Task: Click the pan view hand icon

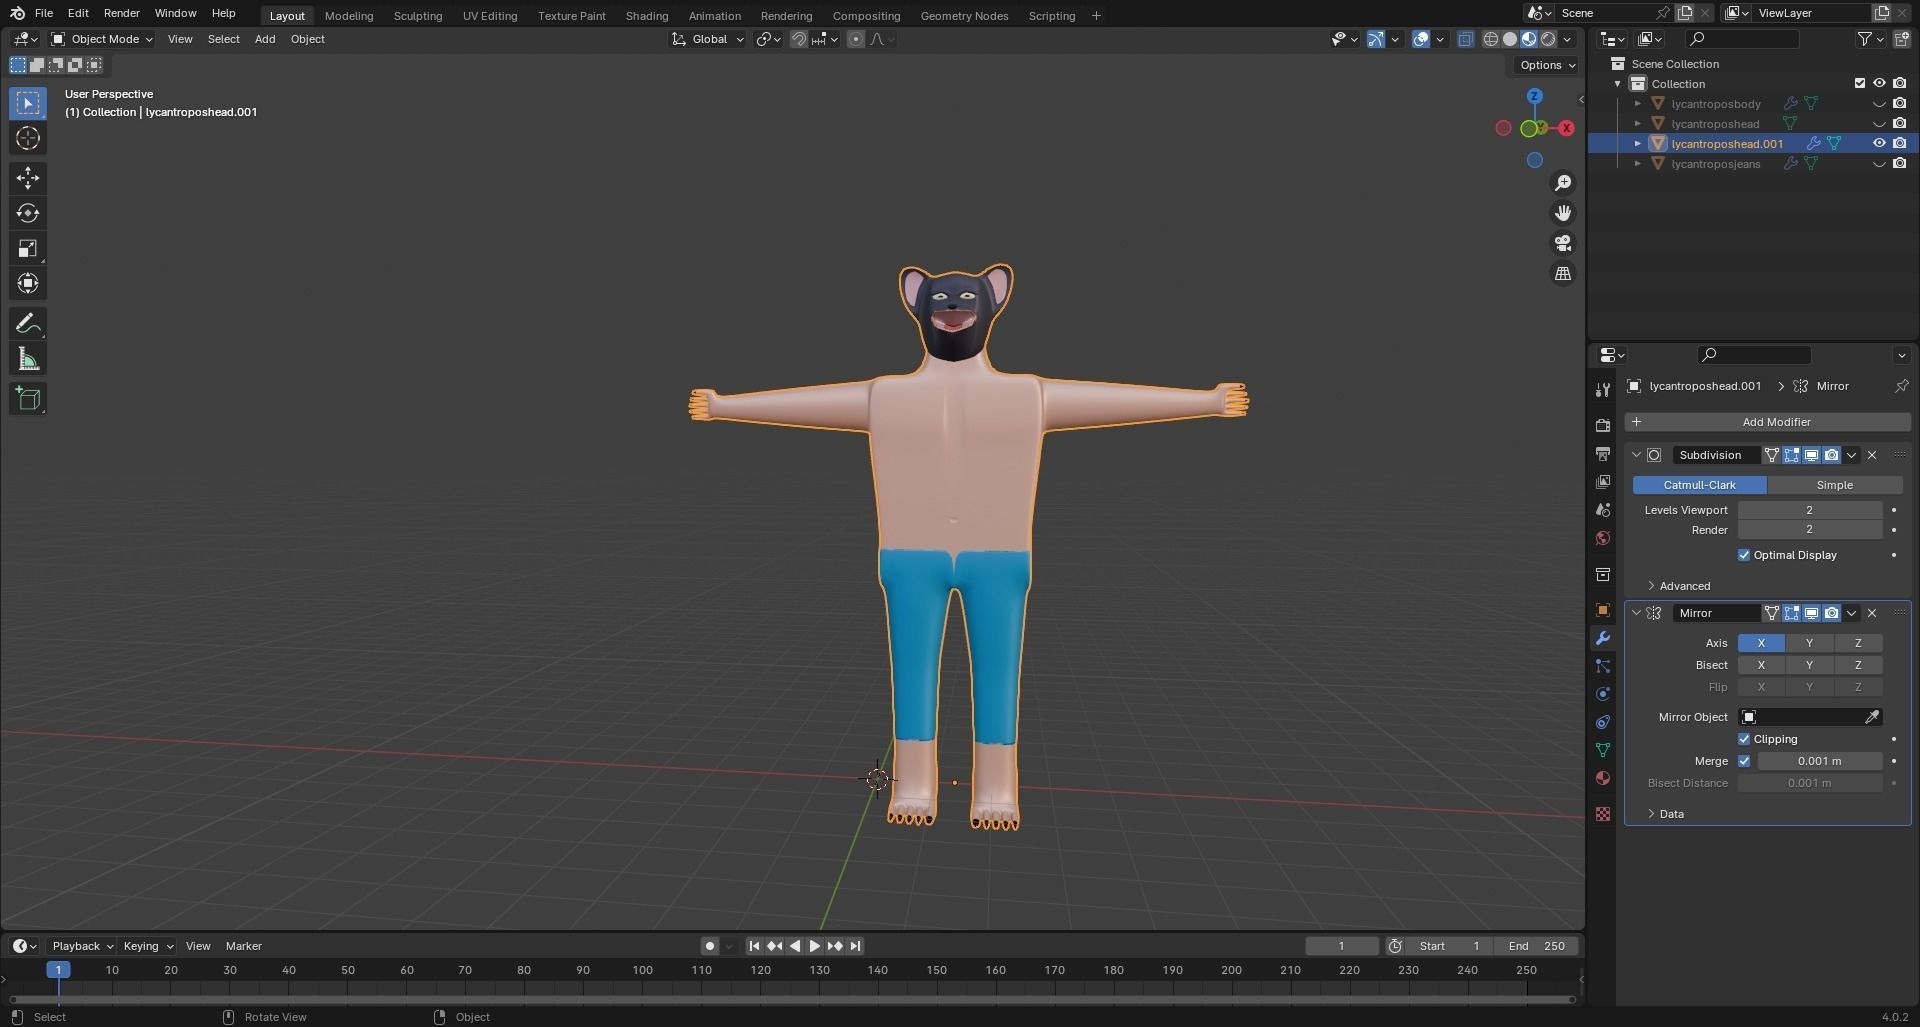Action: click(x=1563, y=213)
